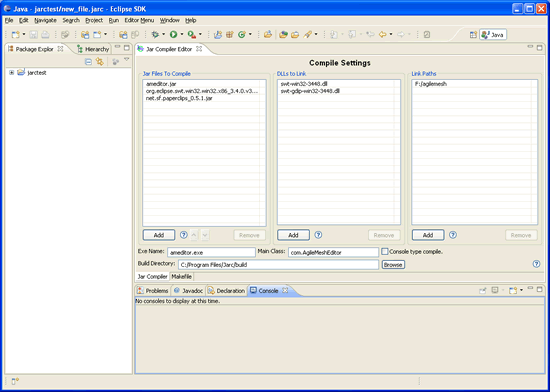Open the Open Console dropdown arrow
The height and width of the screenshot is (392, 550).
[x=521, y=290]
